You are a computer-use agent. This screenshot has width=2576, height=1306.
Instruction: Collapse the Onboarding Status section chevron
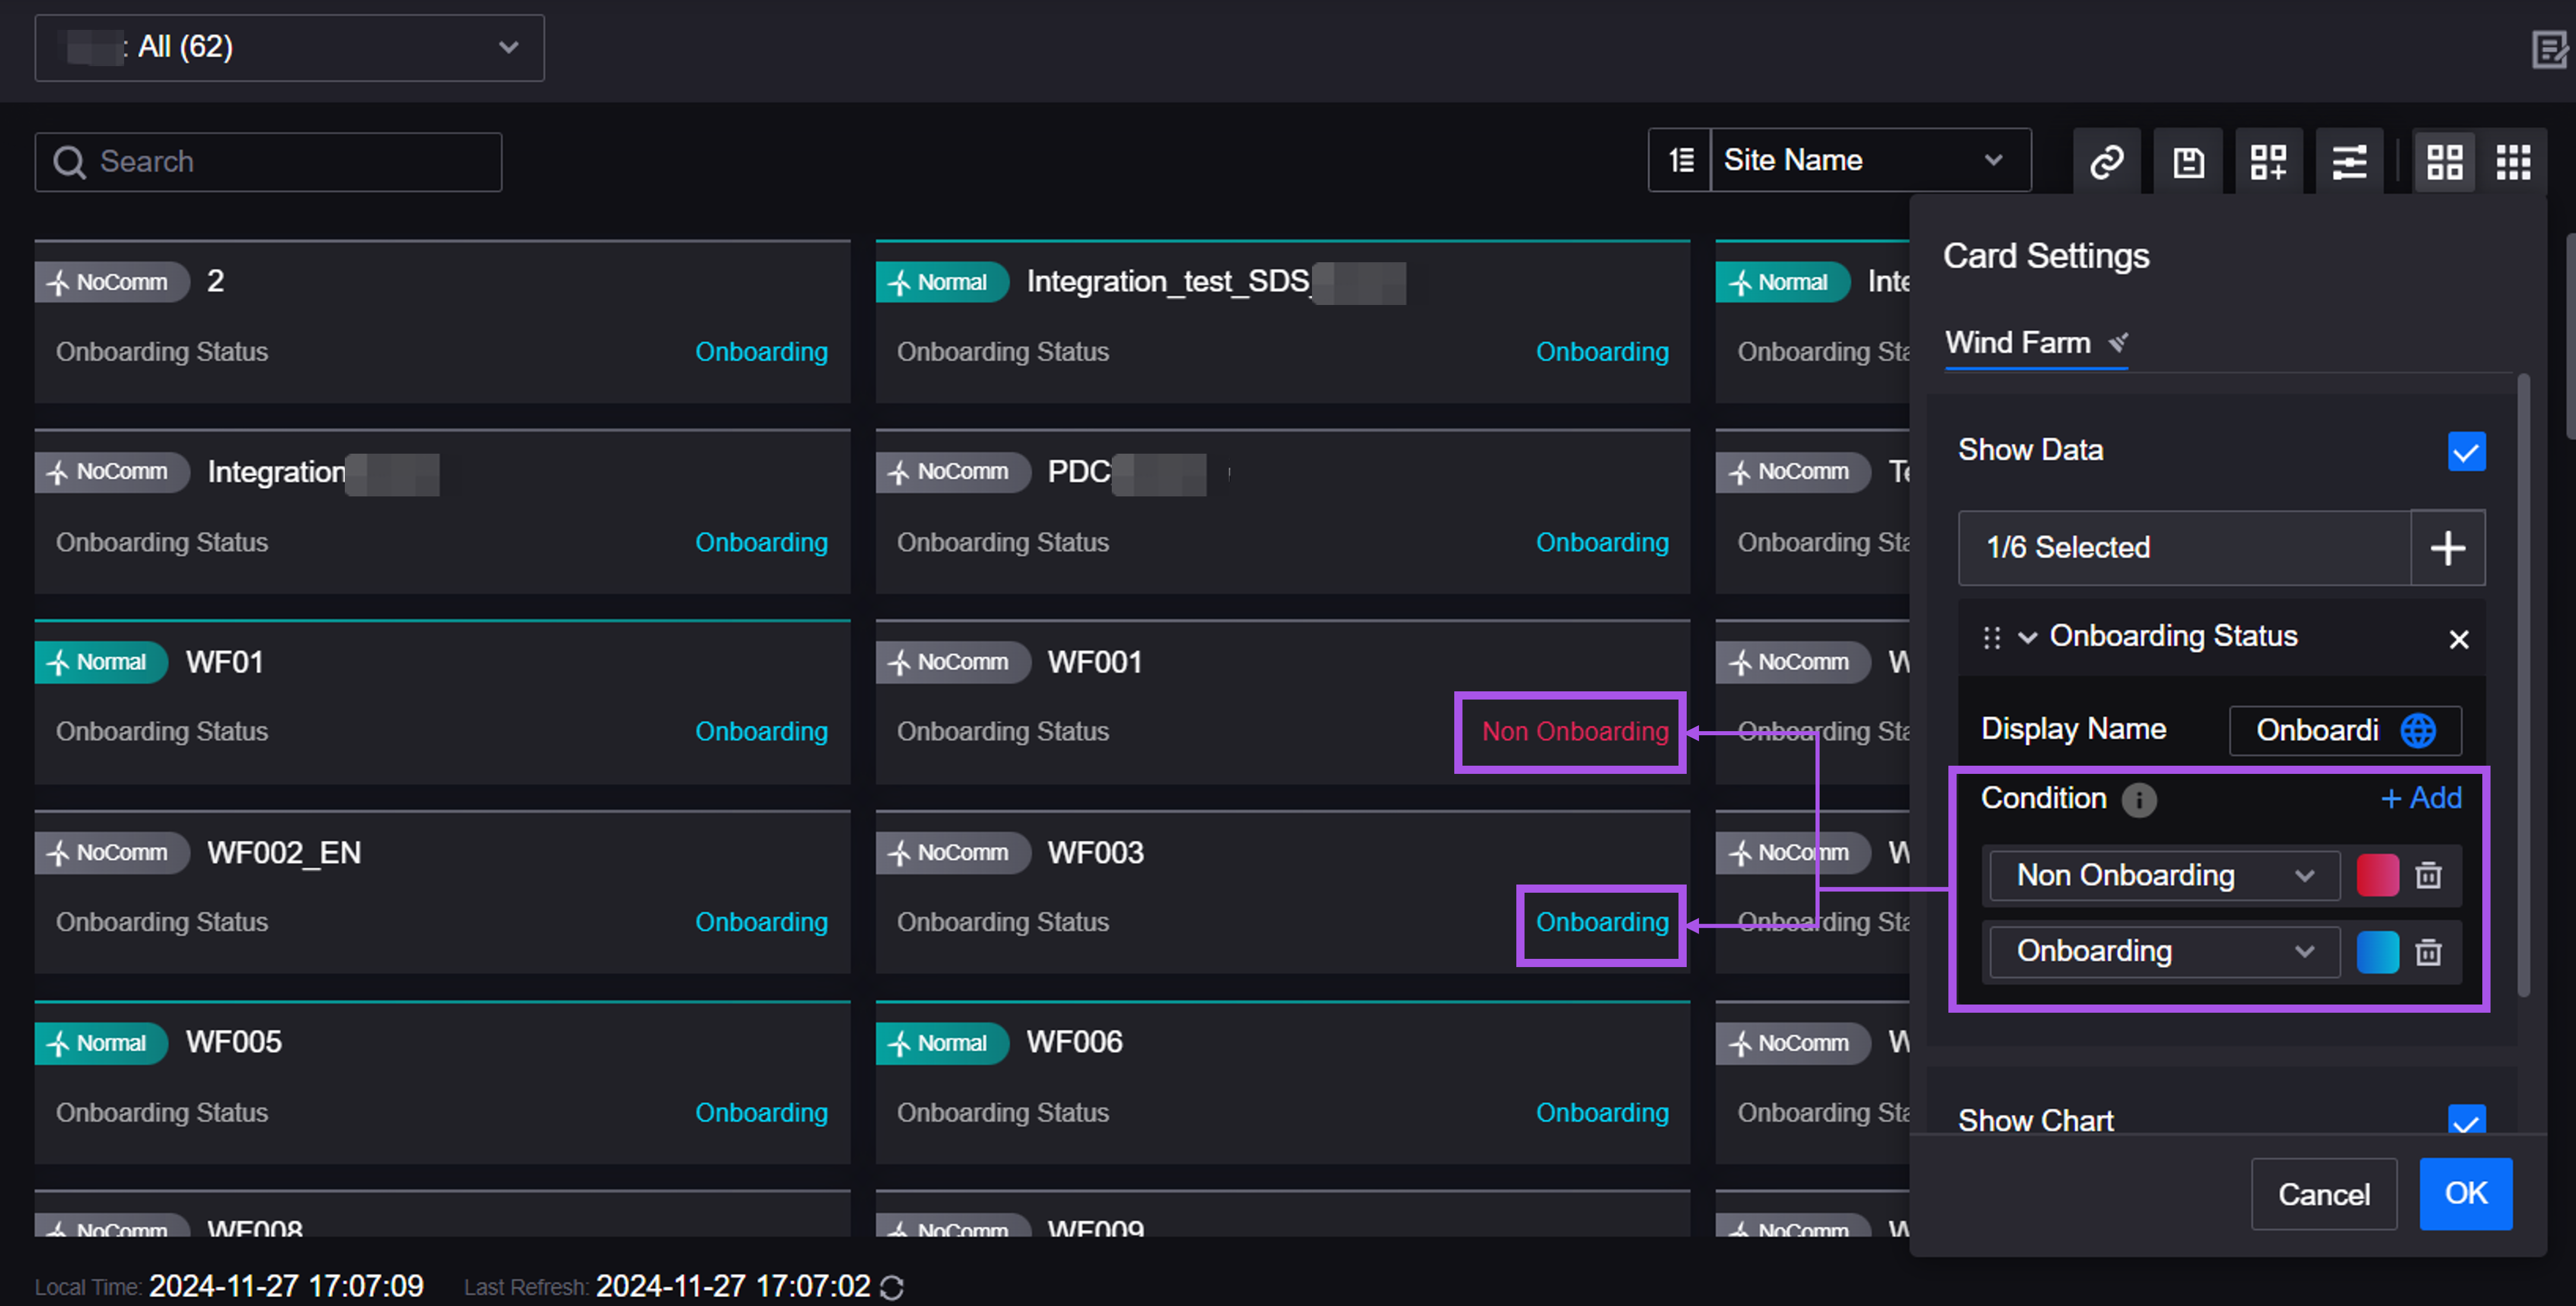click(2027, 637)
